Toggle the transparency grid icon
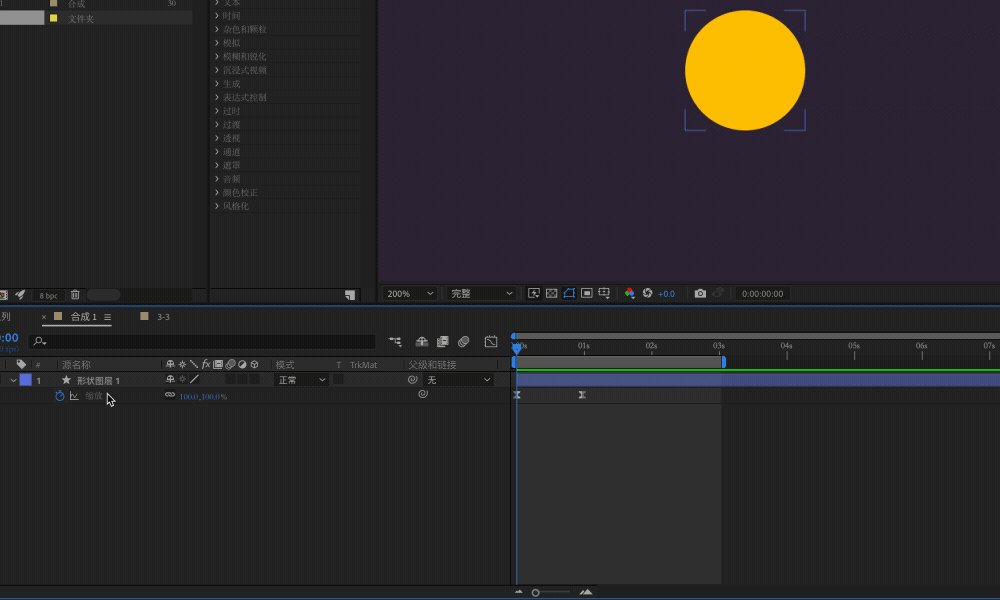Viewport: 1000px width, 600px height. point(552,293)
